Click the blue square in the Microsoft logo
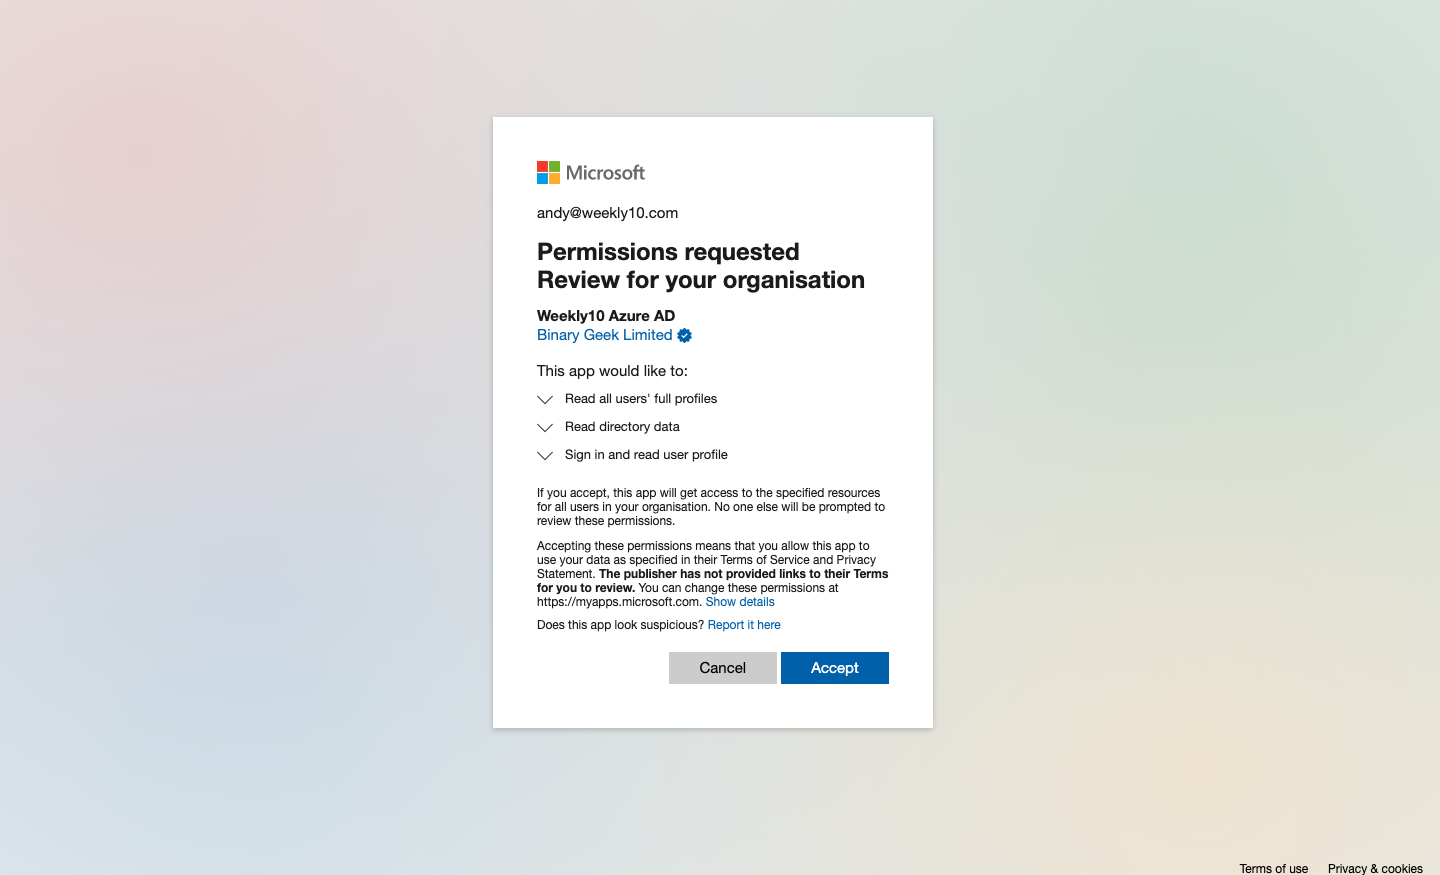This screenshot has width=1440, height=875. [542, 178]
